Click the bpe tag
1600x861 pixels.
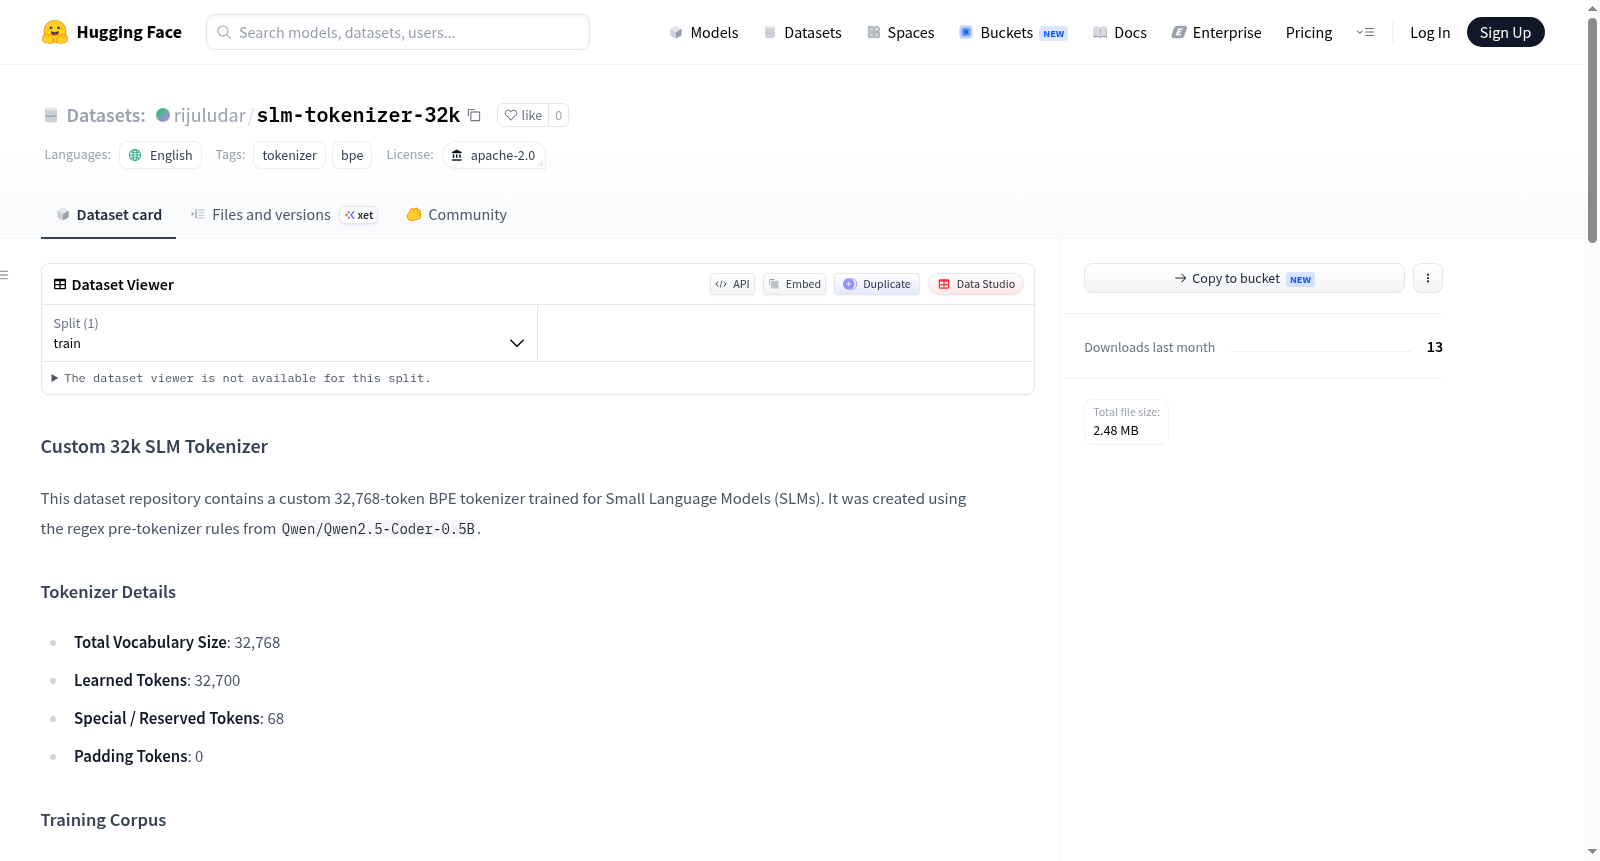(352, 155)
